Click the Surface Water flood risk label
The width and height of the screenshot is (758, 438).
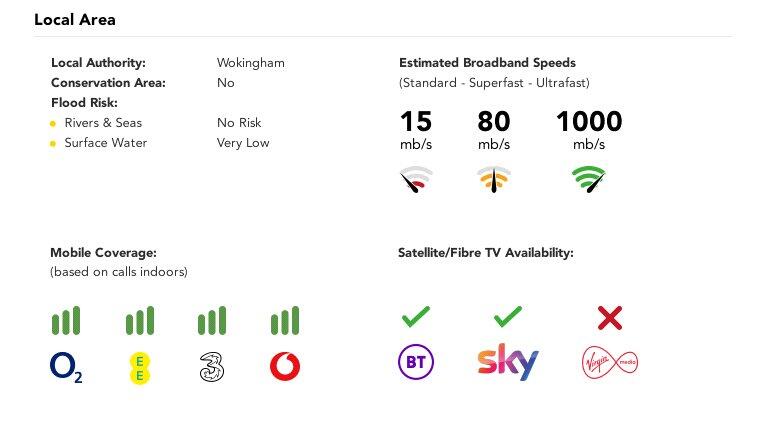click(105, 143)
